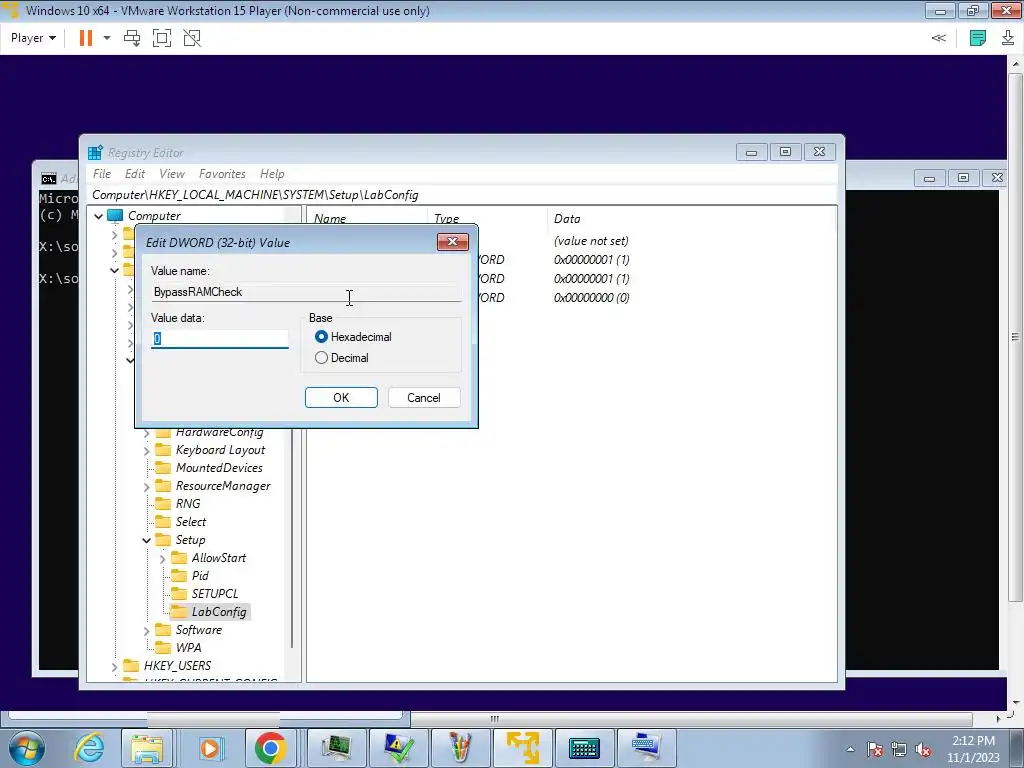Open the computer with keyboard taskbar icon

[647, 748]
